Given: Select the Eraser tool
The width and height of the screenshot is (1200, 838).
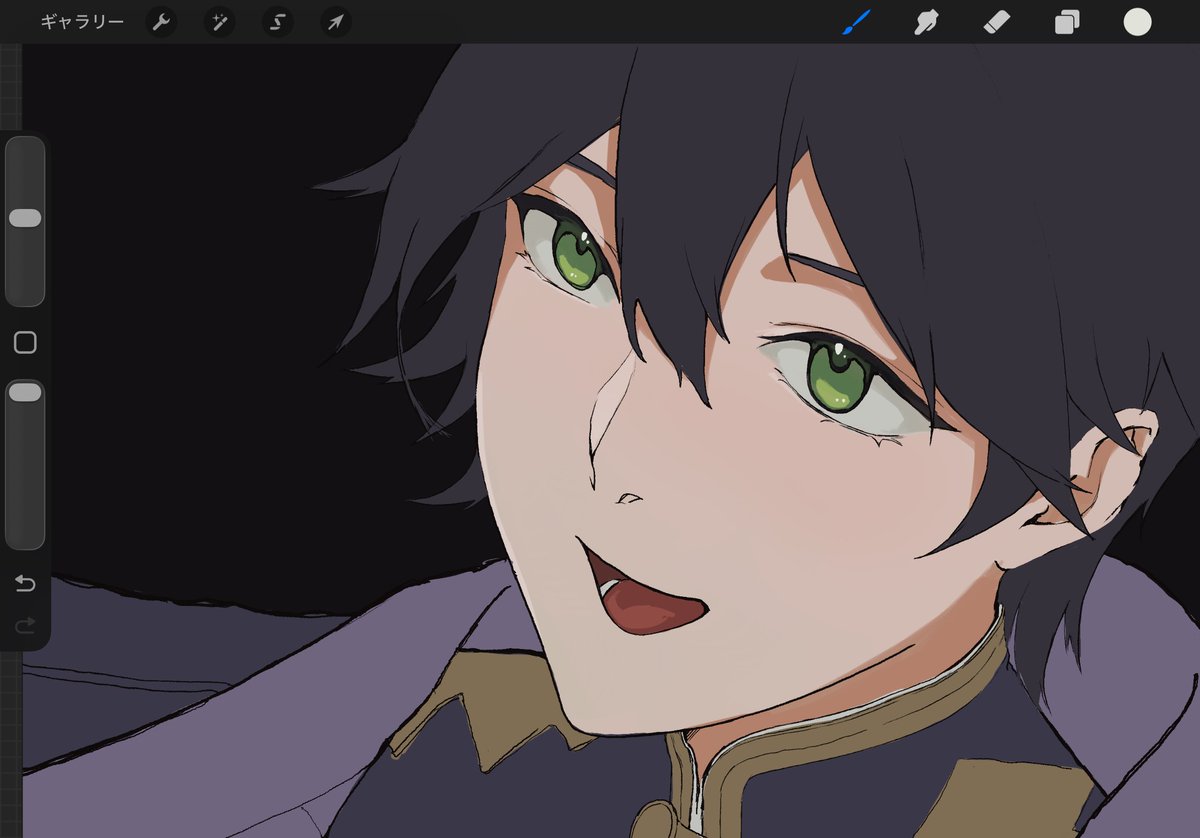Looking at the screenshot, I should (997, 22).
